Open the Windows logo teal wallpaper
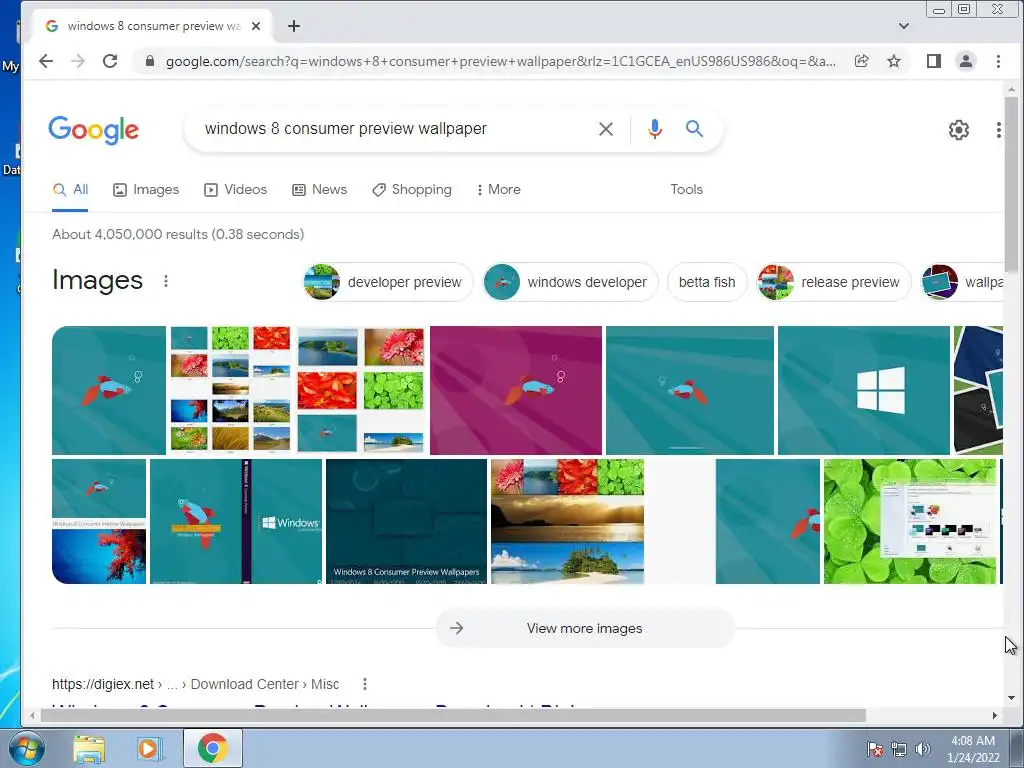This screenshot has height=768, width=1024. [864, 391]
